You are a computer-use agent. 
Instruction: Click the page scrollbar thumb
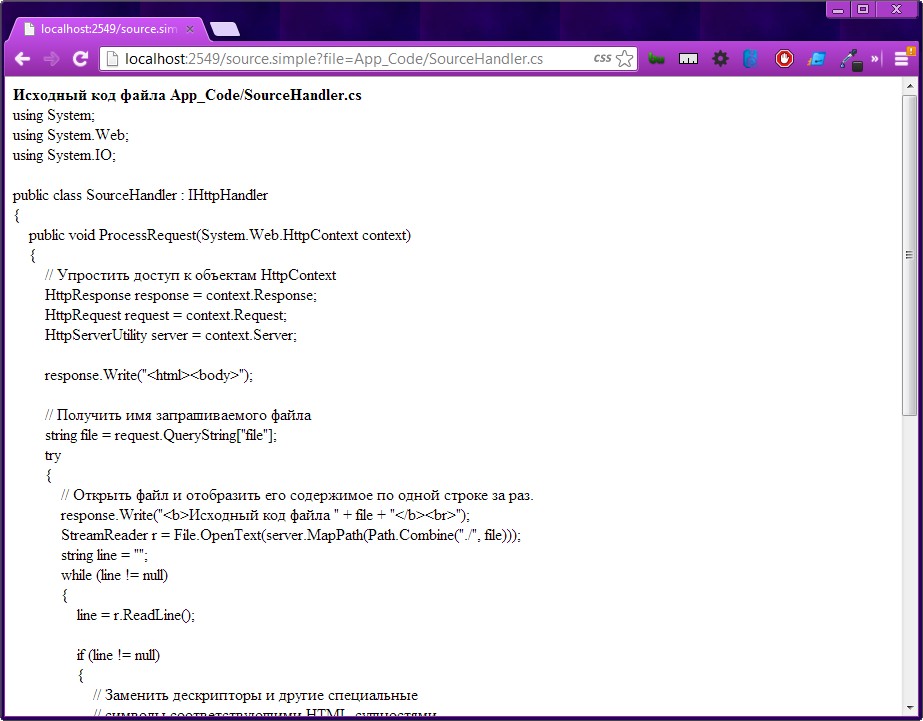(909, 256)
